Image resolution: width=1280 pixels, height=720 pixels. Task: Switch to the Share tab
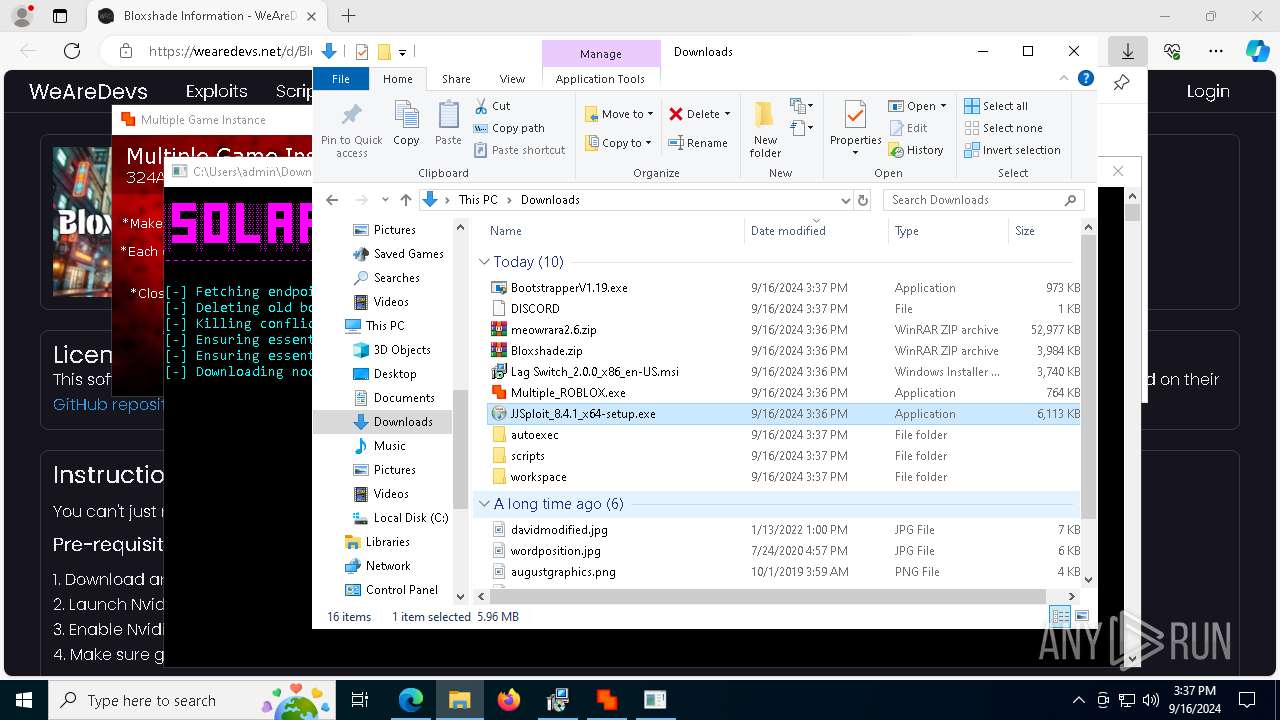point(456,79)
